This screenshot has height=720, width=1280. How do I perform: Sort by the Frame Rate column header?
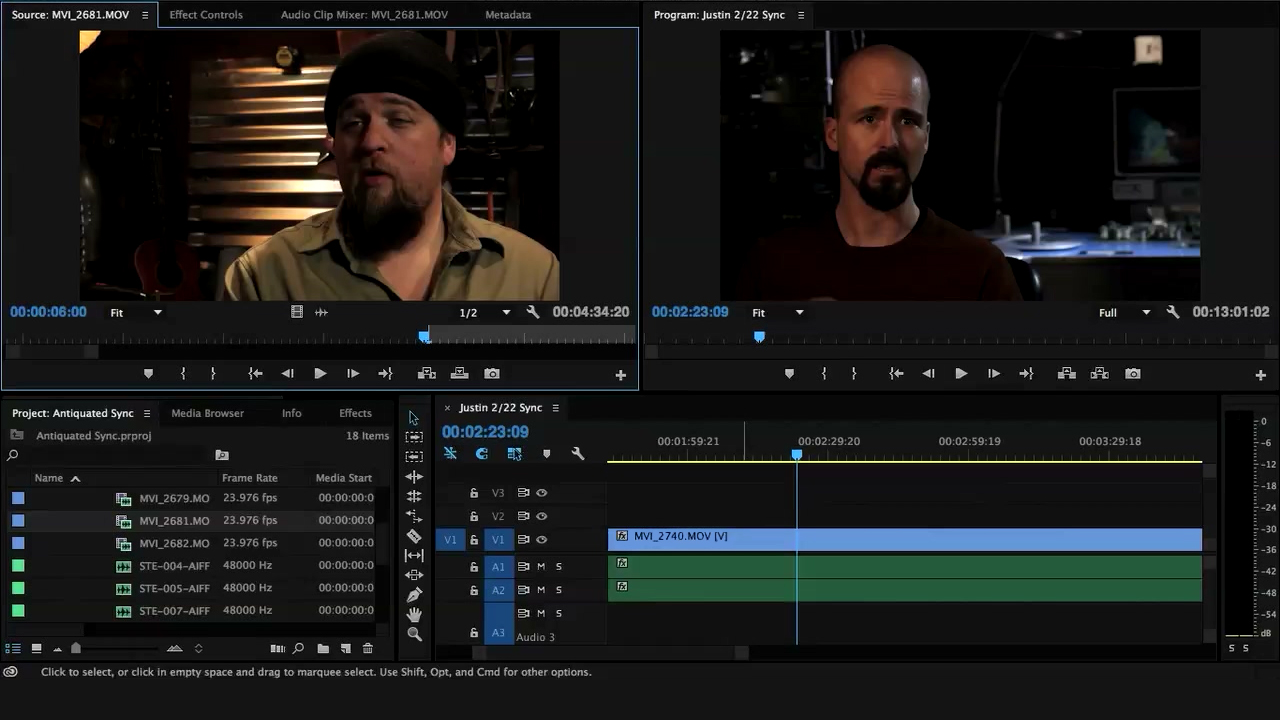click(250, 478)
